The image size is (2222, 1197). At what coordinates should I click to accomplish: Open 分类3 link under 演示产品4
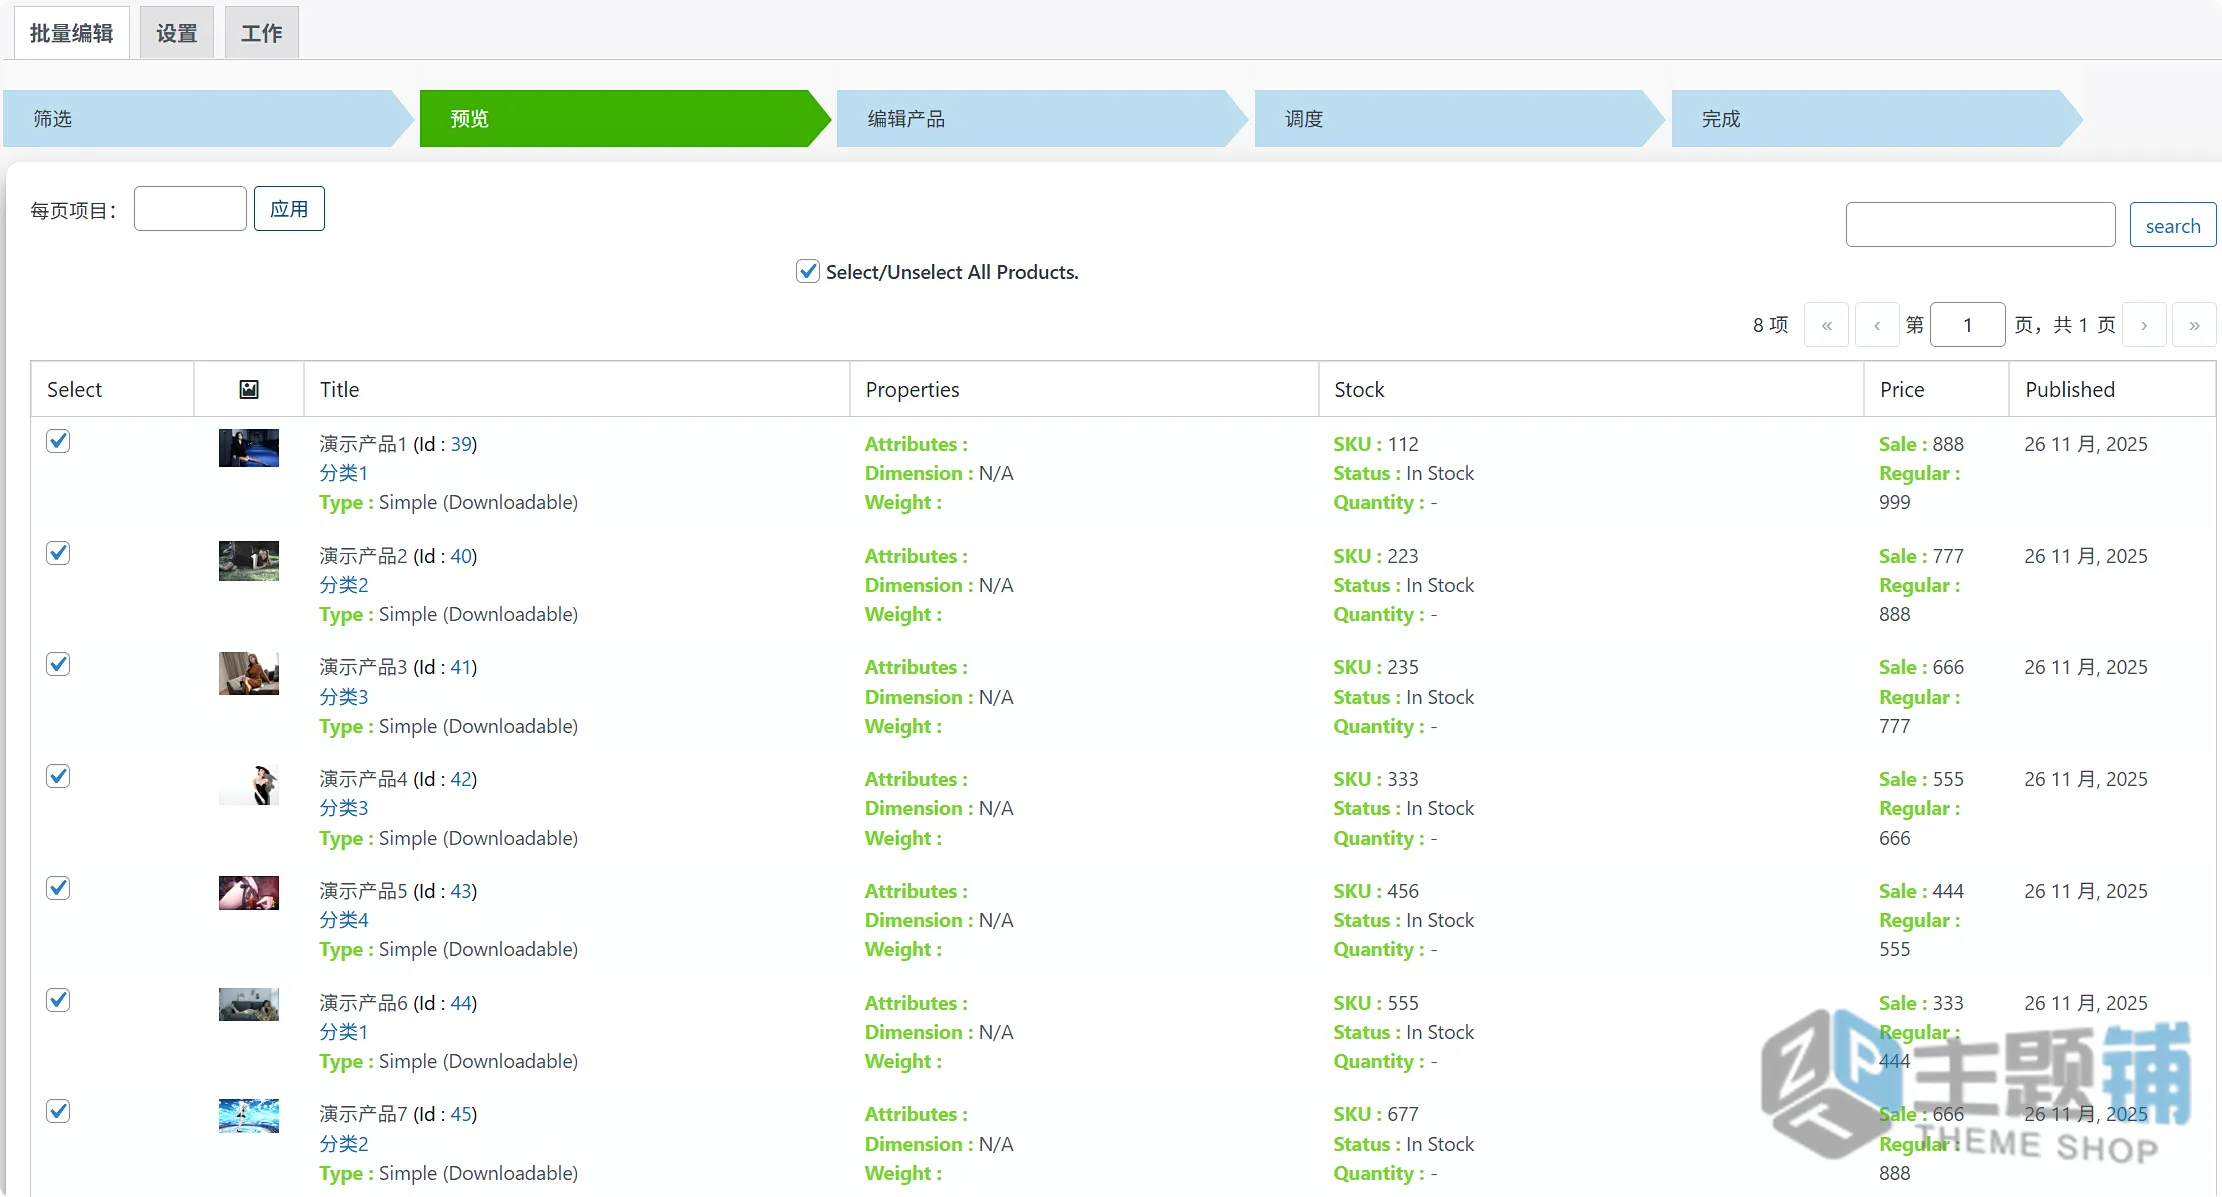[344, 808]
